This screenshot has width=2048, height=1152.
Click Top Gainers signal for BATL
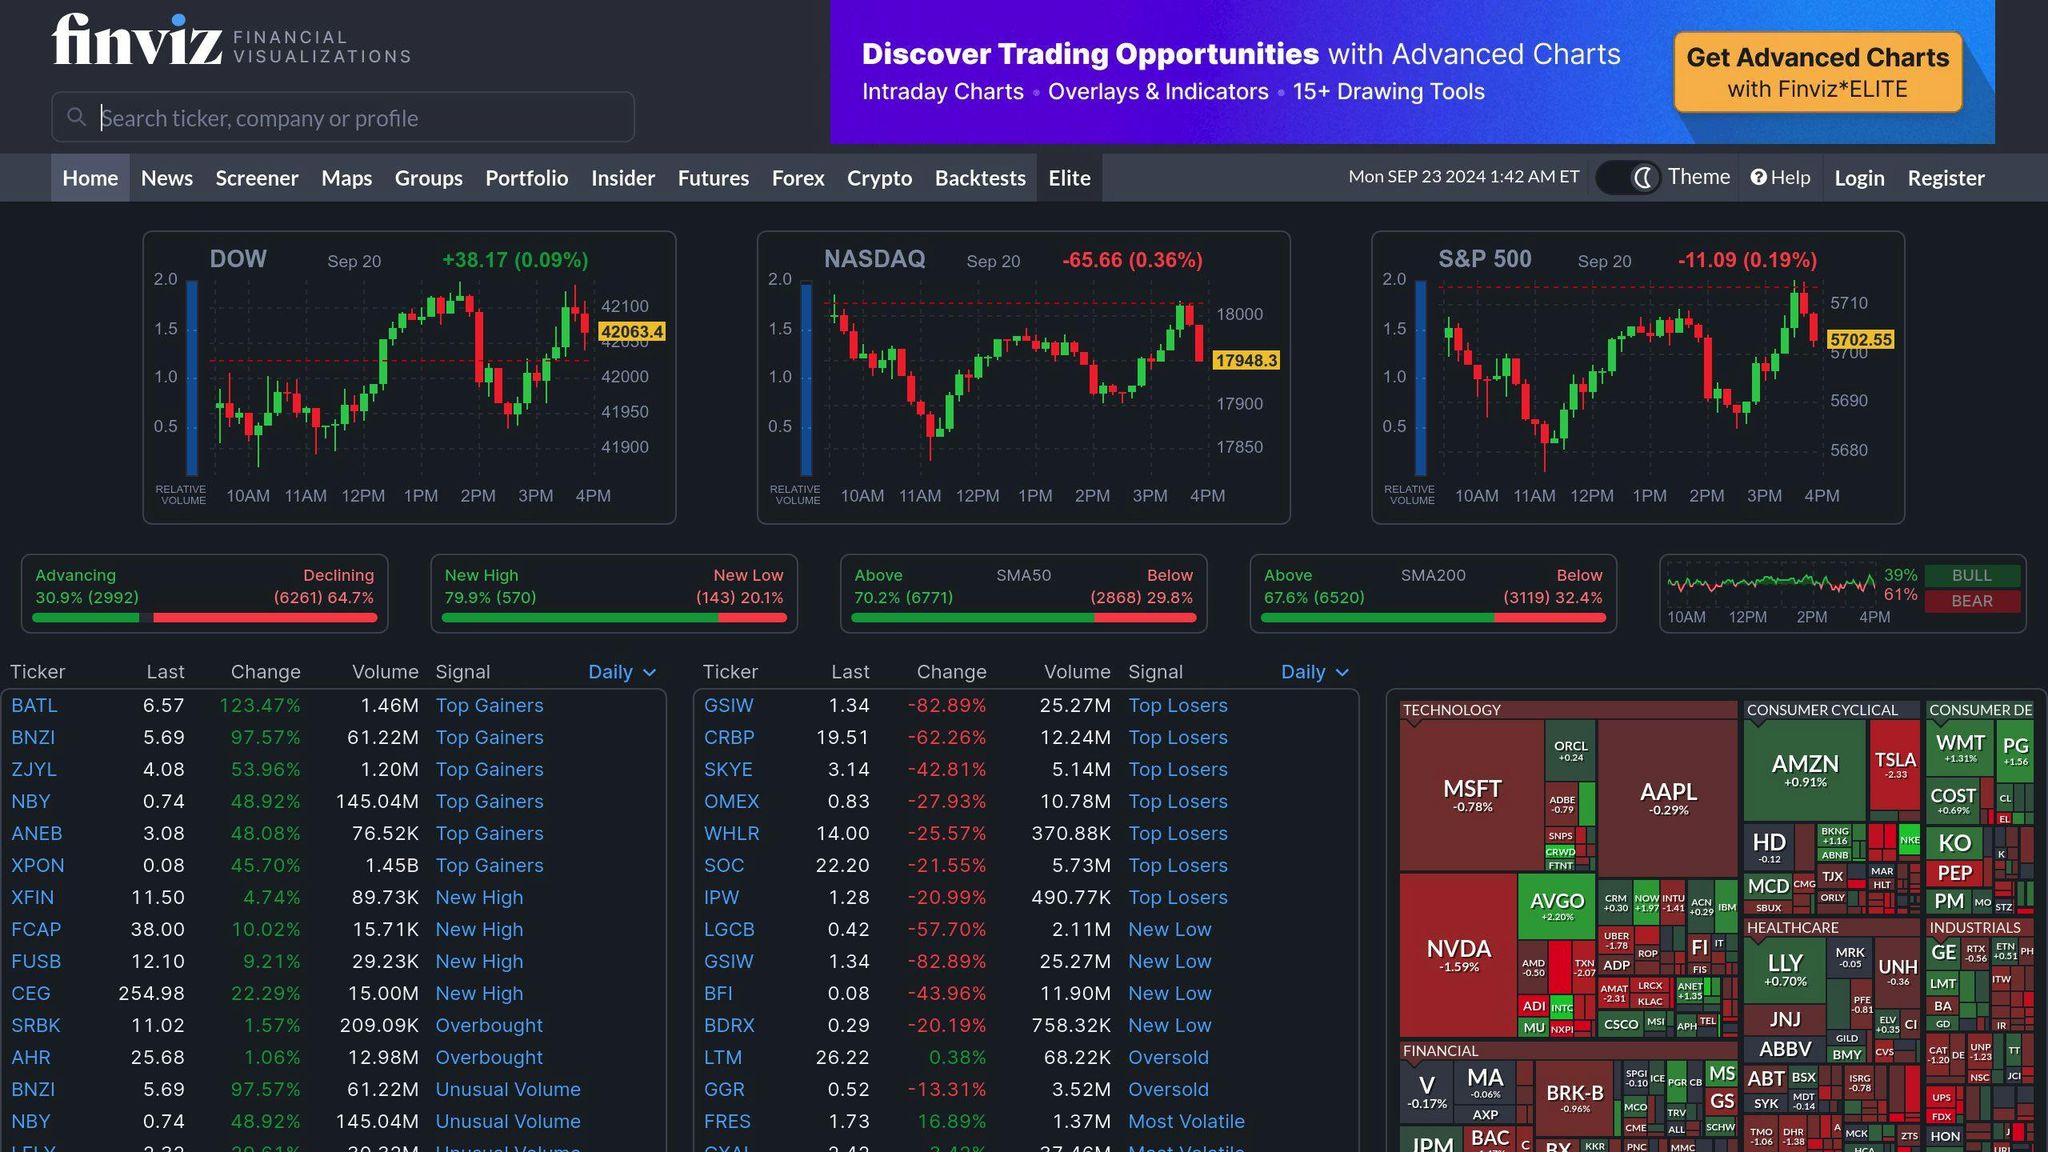489,705
